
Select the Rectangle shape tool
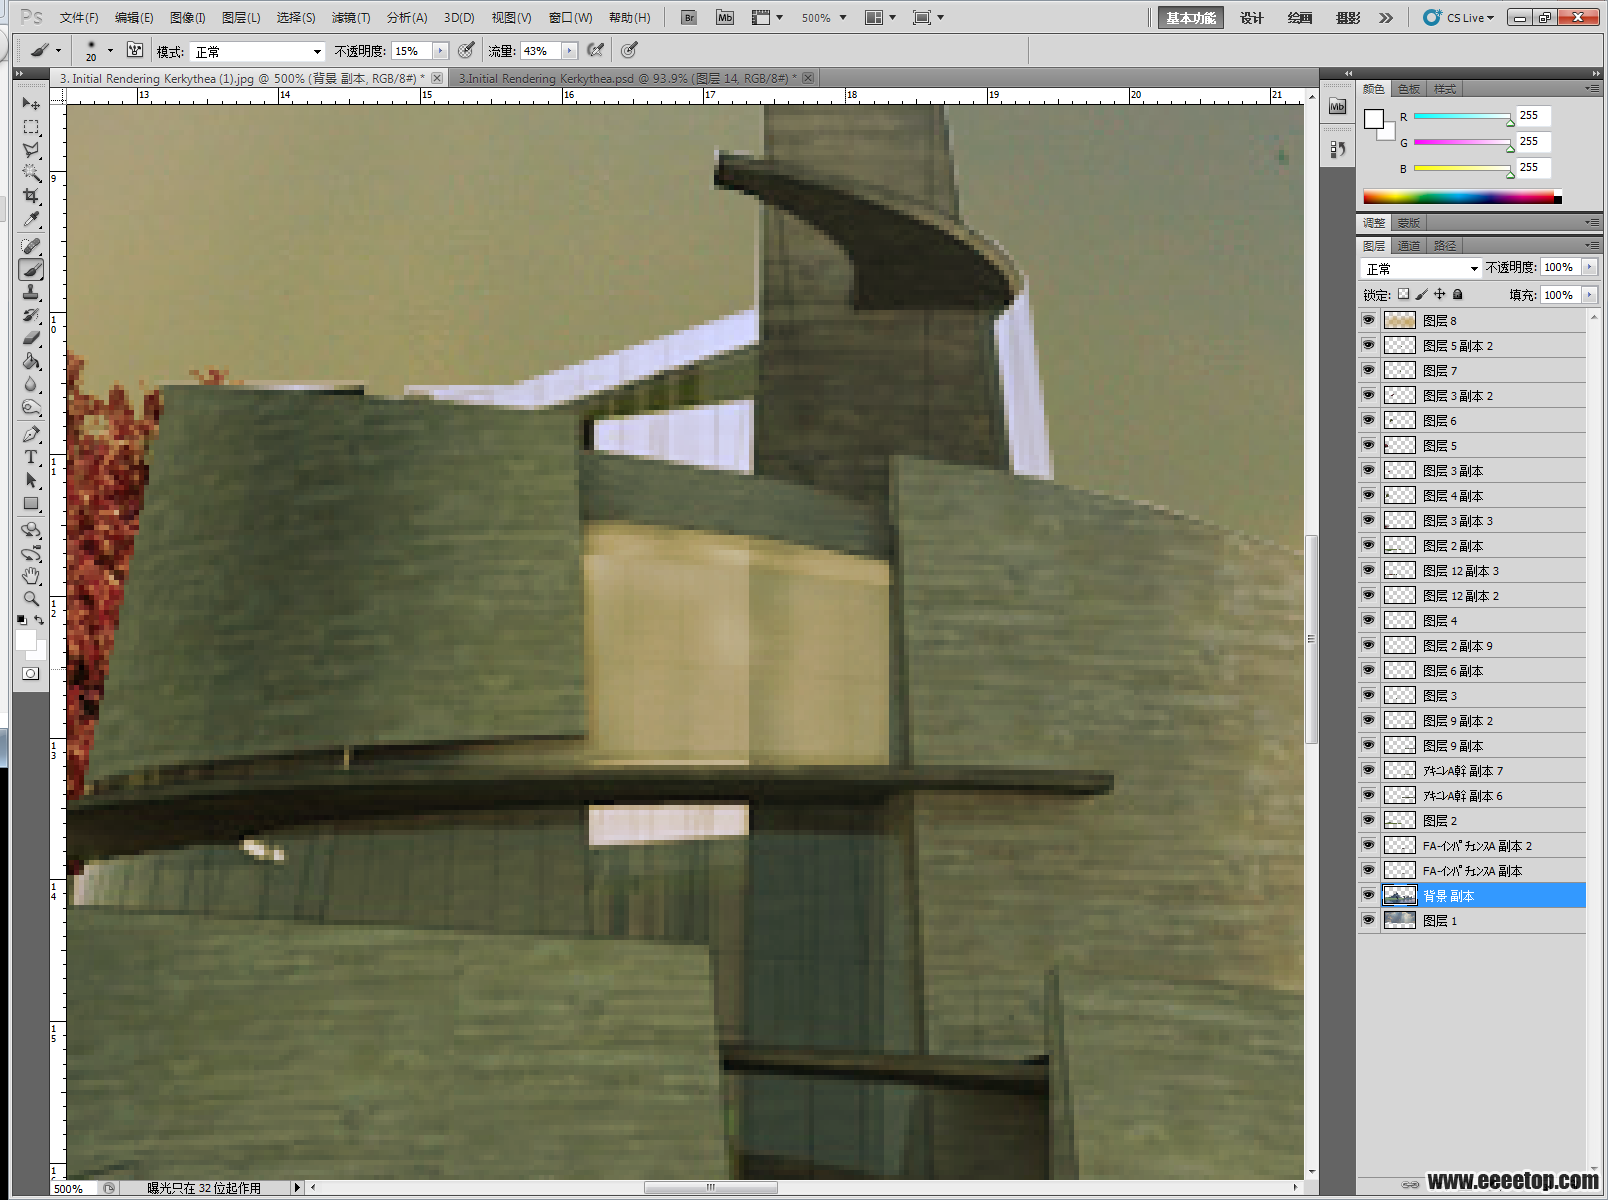tap(31, 504)
